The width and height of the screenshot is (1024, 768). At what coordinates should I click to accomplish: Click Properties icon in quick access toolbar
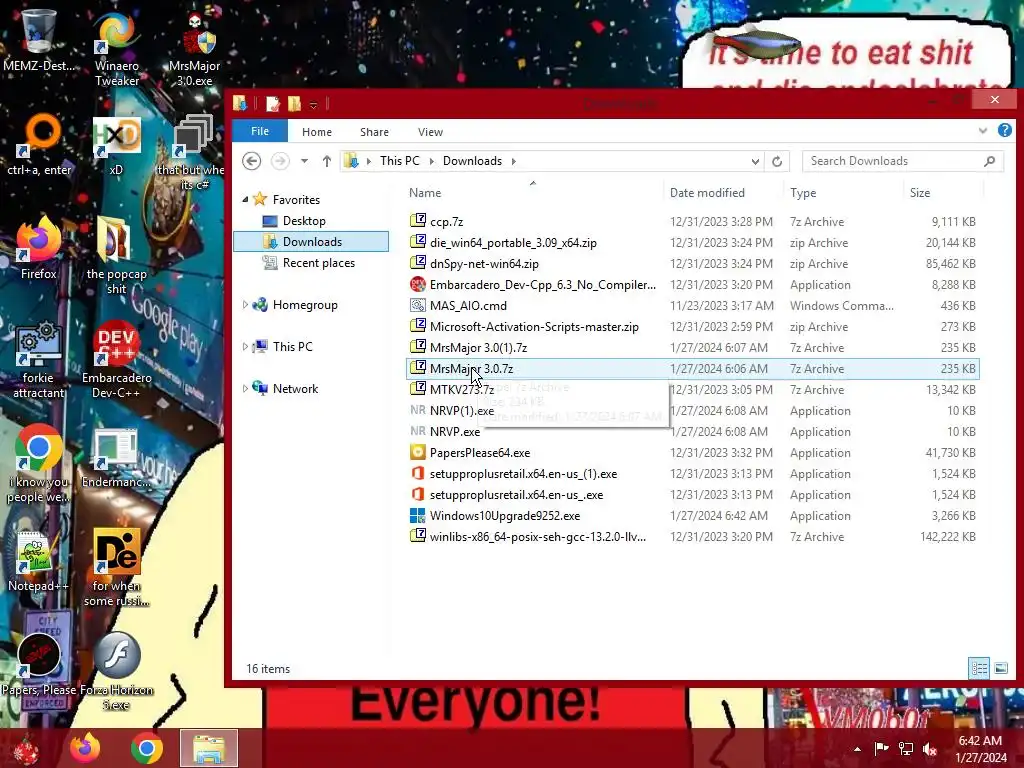(x=273, y=103)
